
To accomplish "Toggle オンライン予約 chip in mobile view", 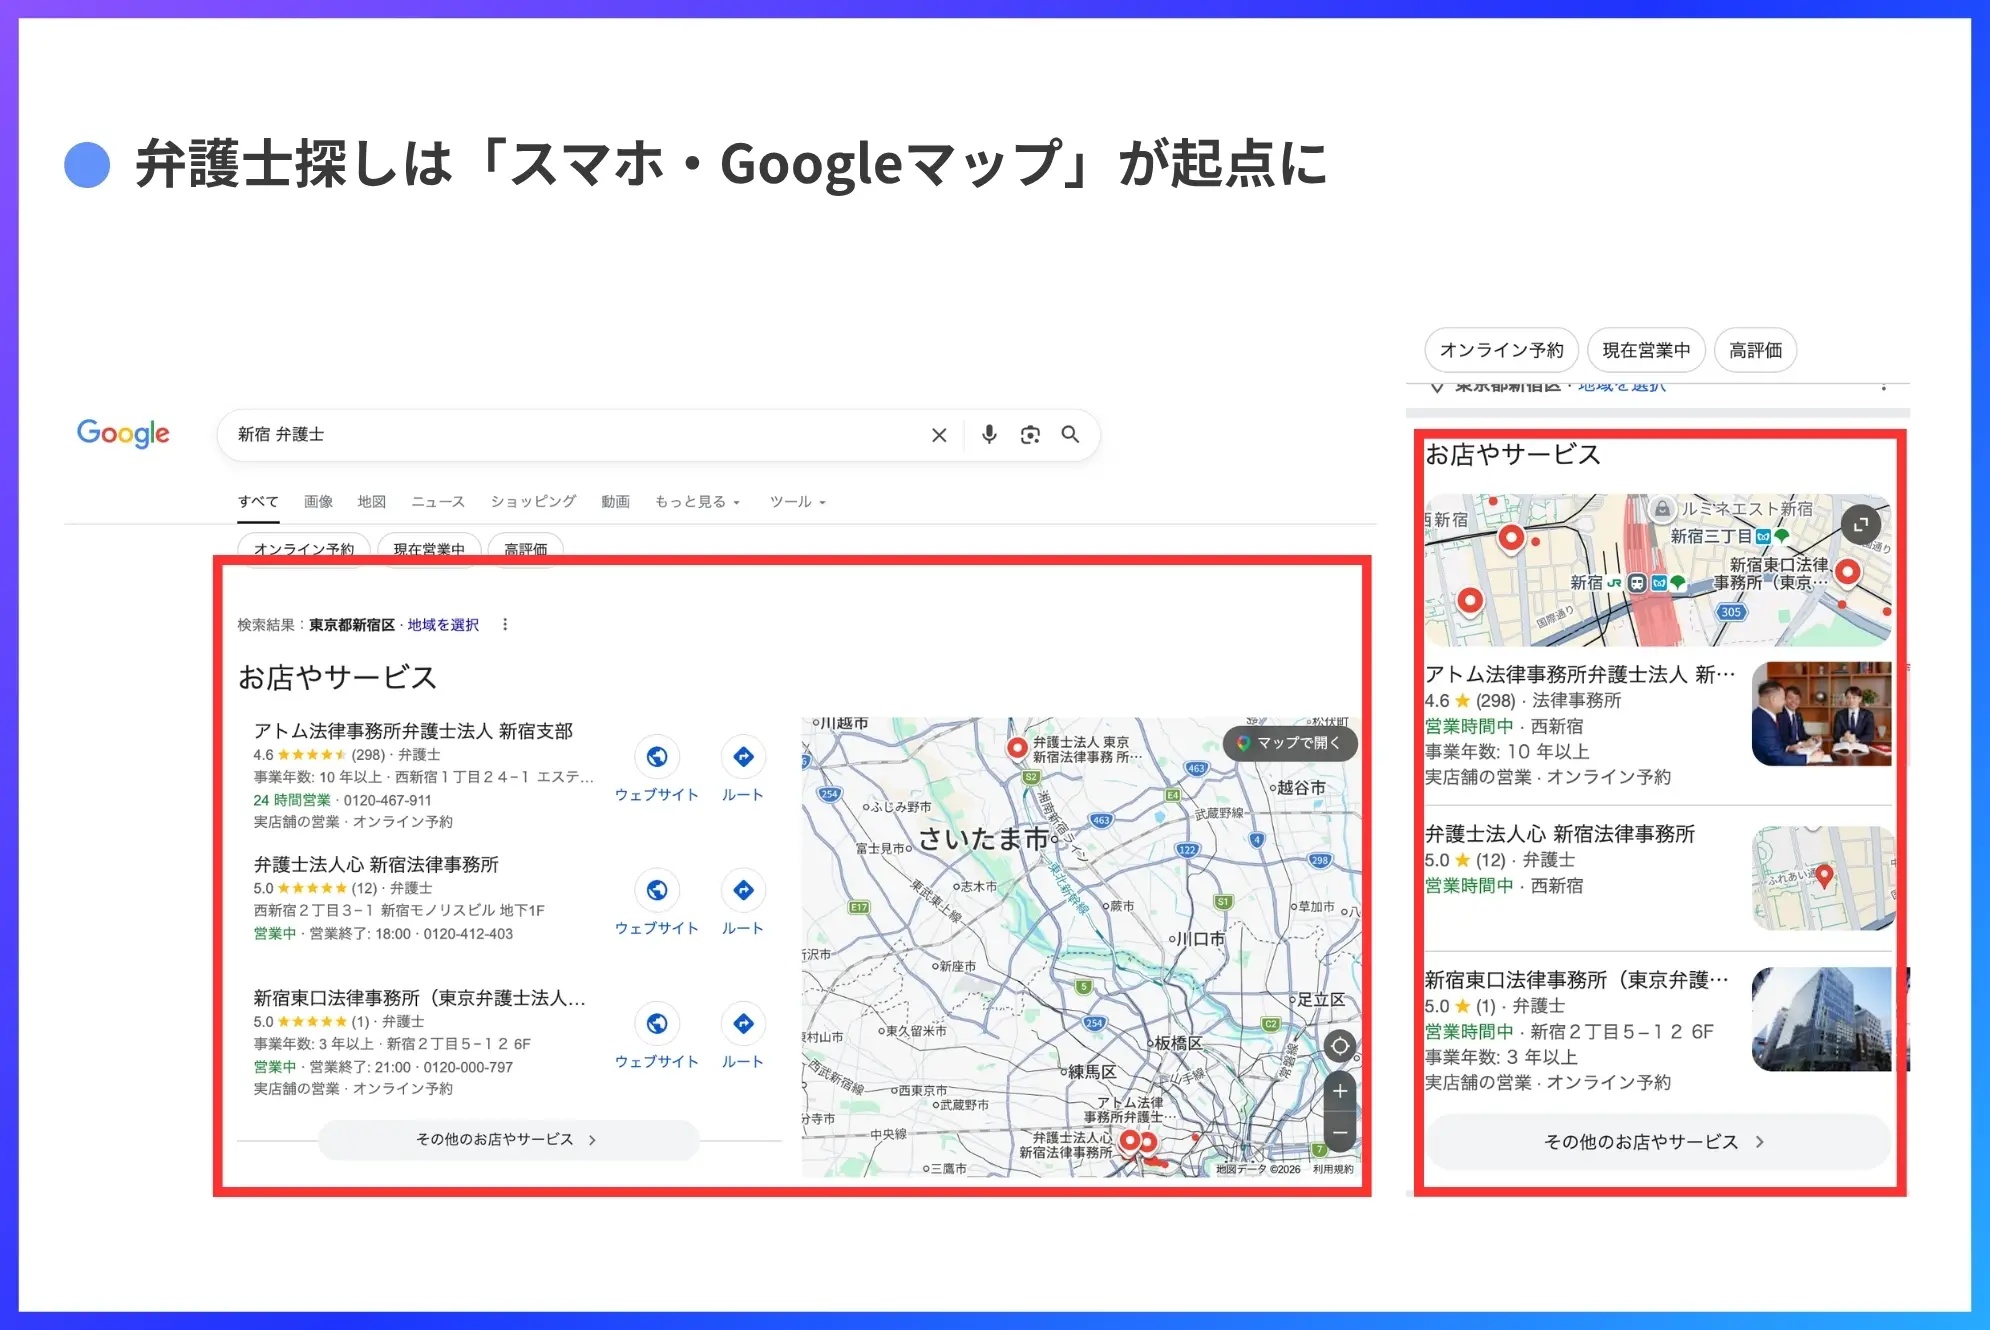I will (x=1501, y=350).
